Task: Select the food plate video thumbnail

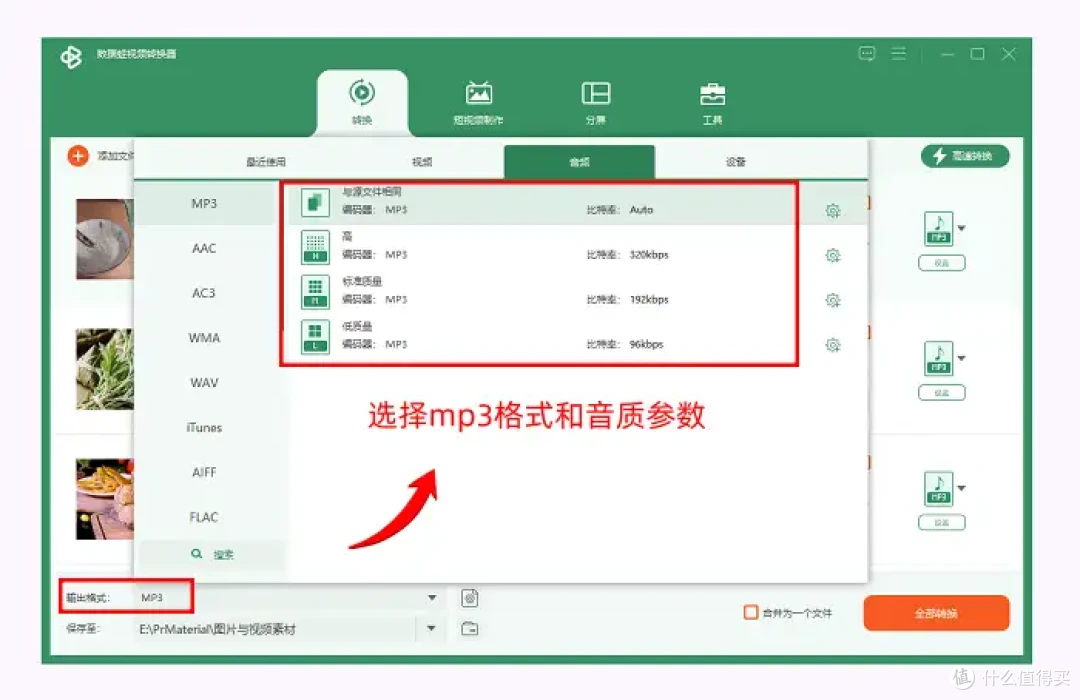Action: 105,499
